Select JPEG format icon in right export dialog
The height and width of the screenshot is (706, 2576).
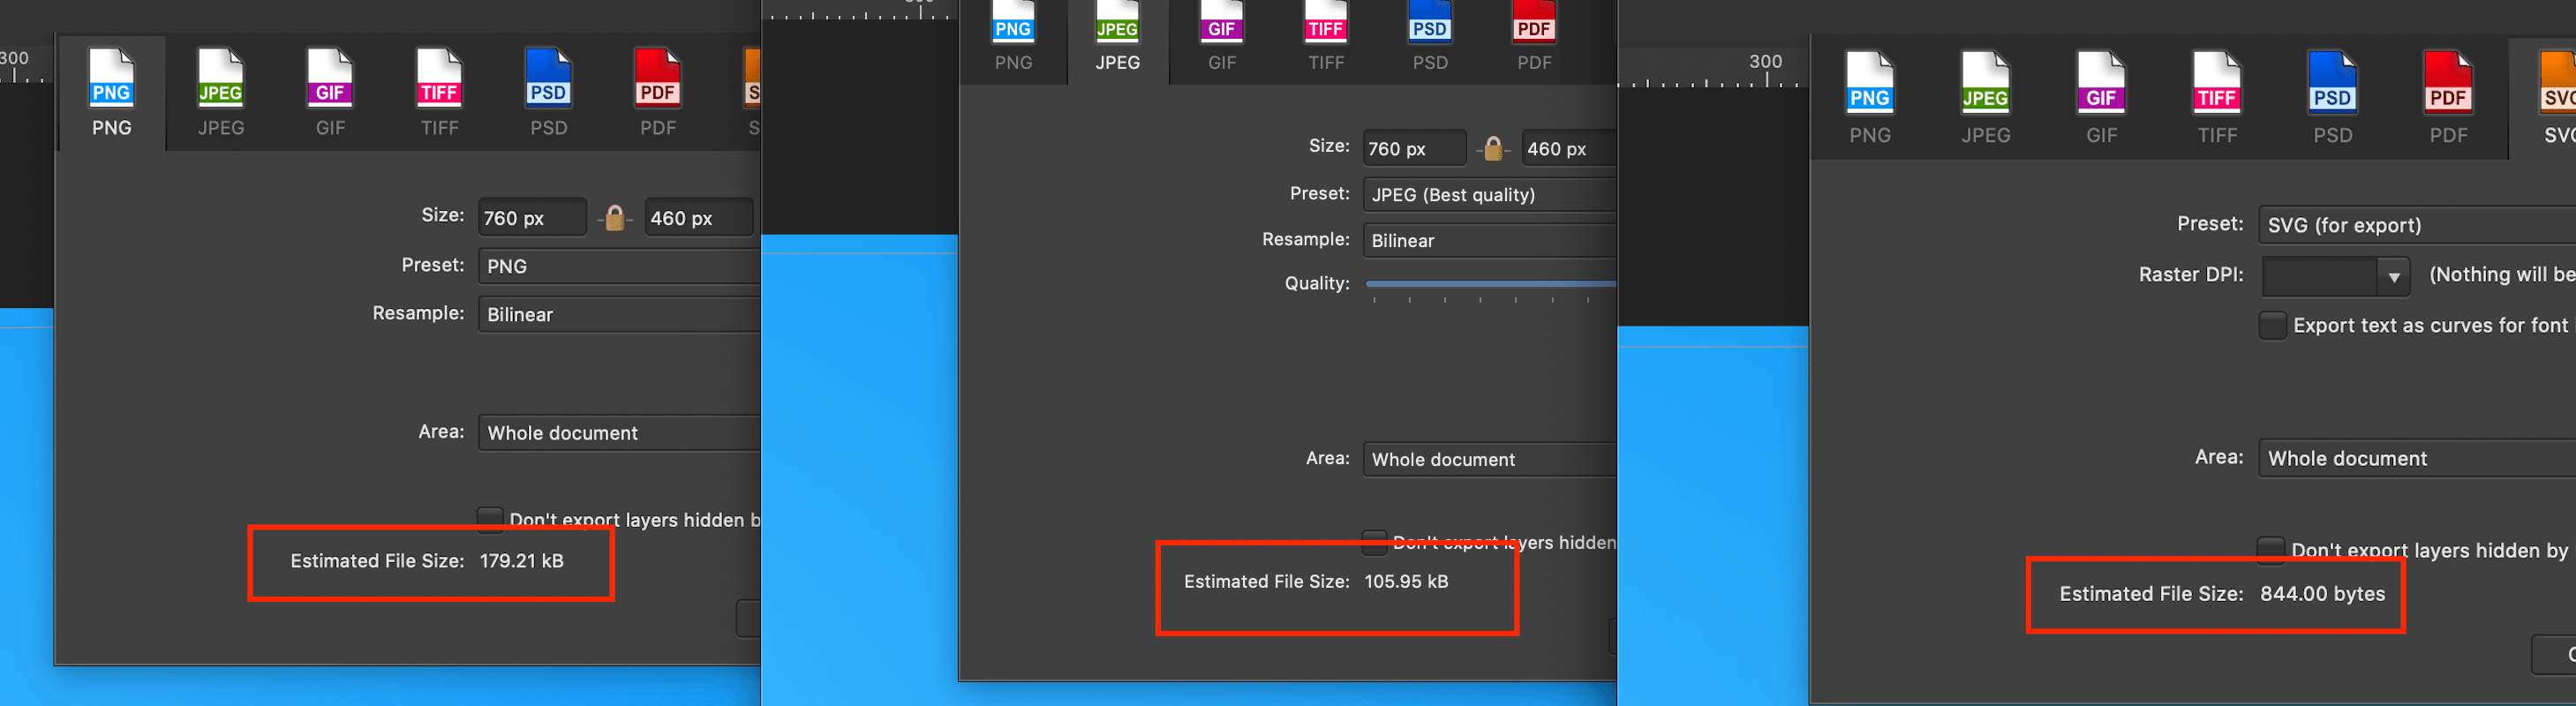pos(1985,83)
